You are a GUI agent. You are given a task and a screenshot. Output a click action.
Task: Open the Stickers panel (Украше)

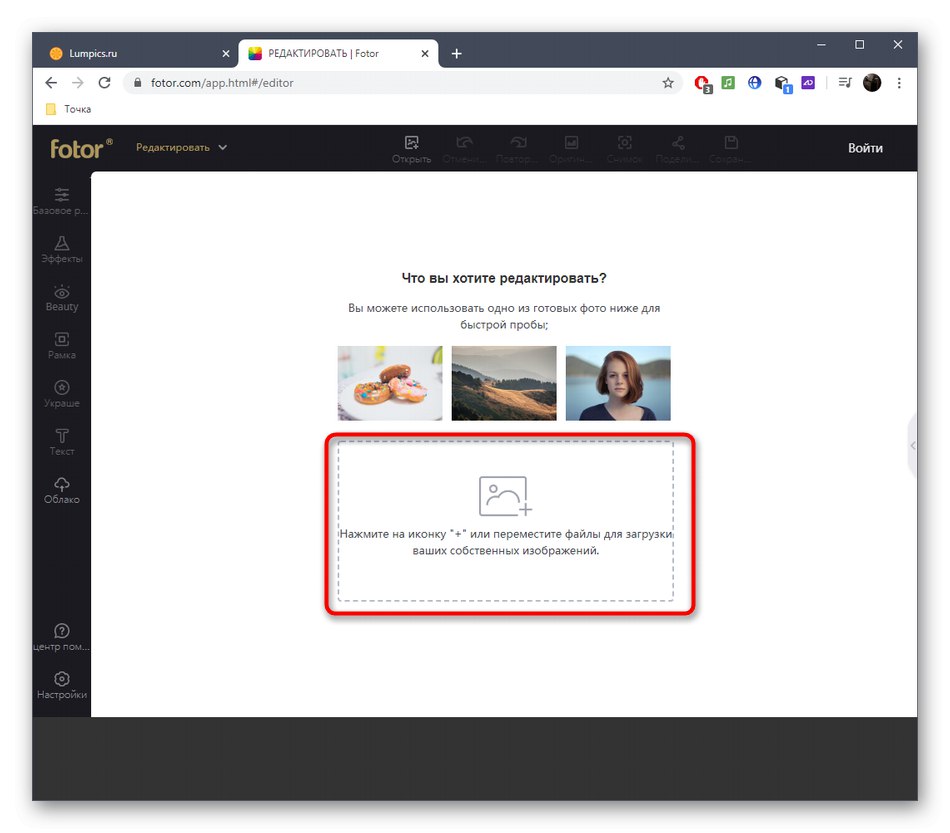(61, 394)
